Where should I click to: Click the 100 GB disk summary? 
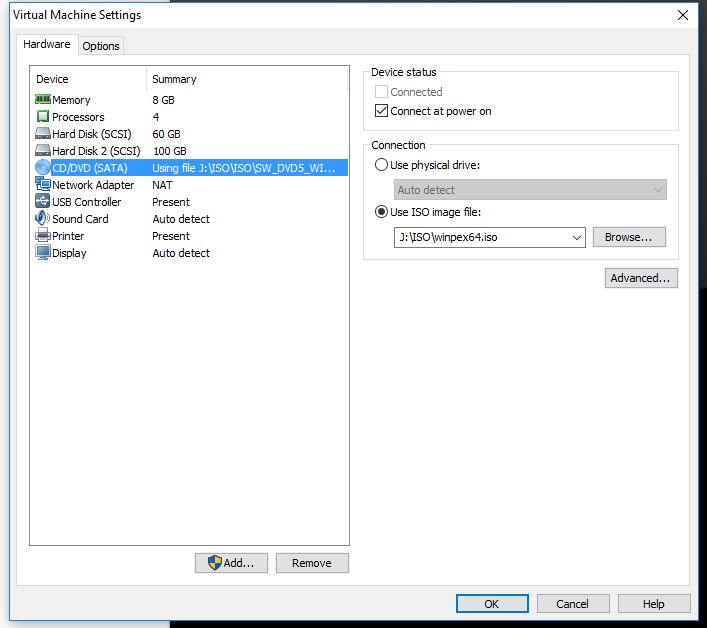(x=170, y=151)
